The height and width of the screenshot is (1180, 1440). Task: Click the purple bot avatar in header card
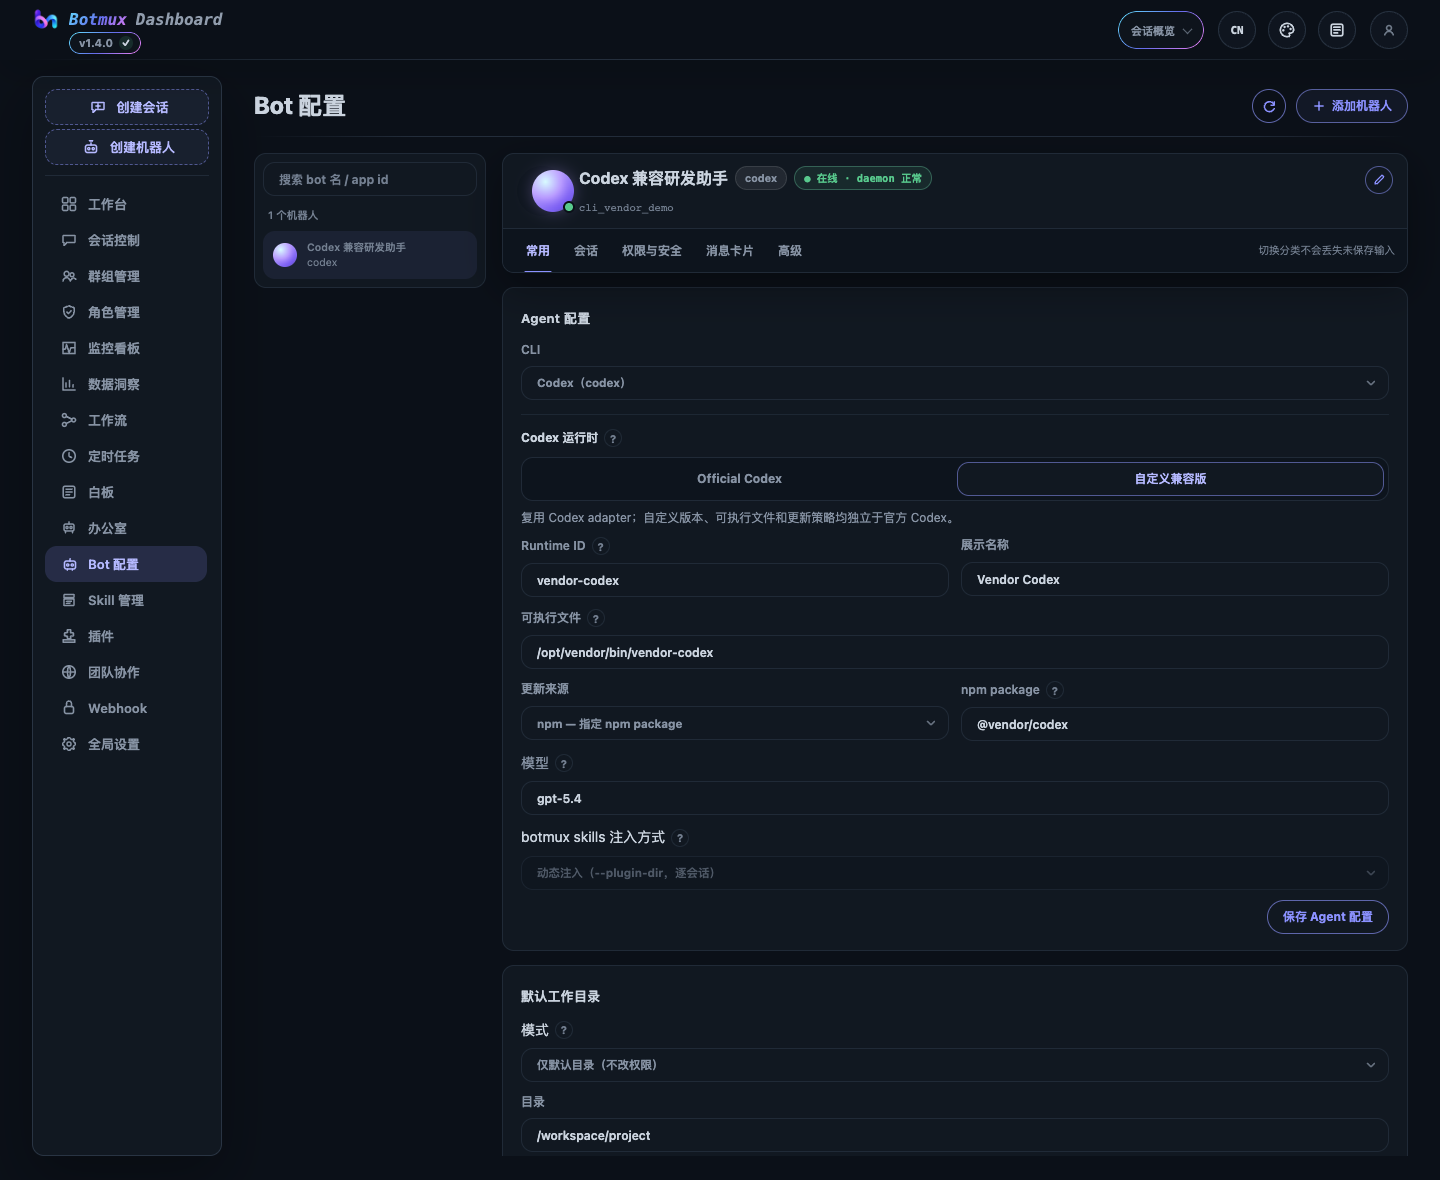tap(553, 191)
